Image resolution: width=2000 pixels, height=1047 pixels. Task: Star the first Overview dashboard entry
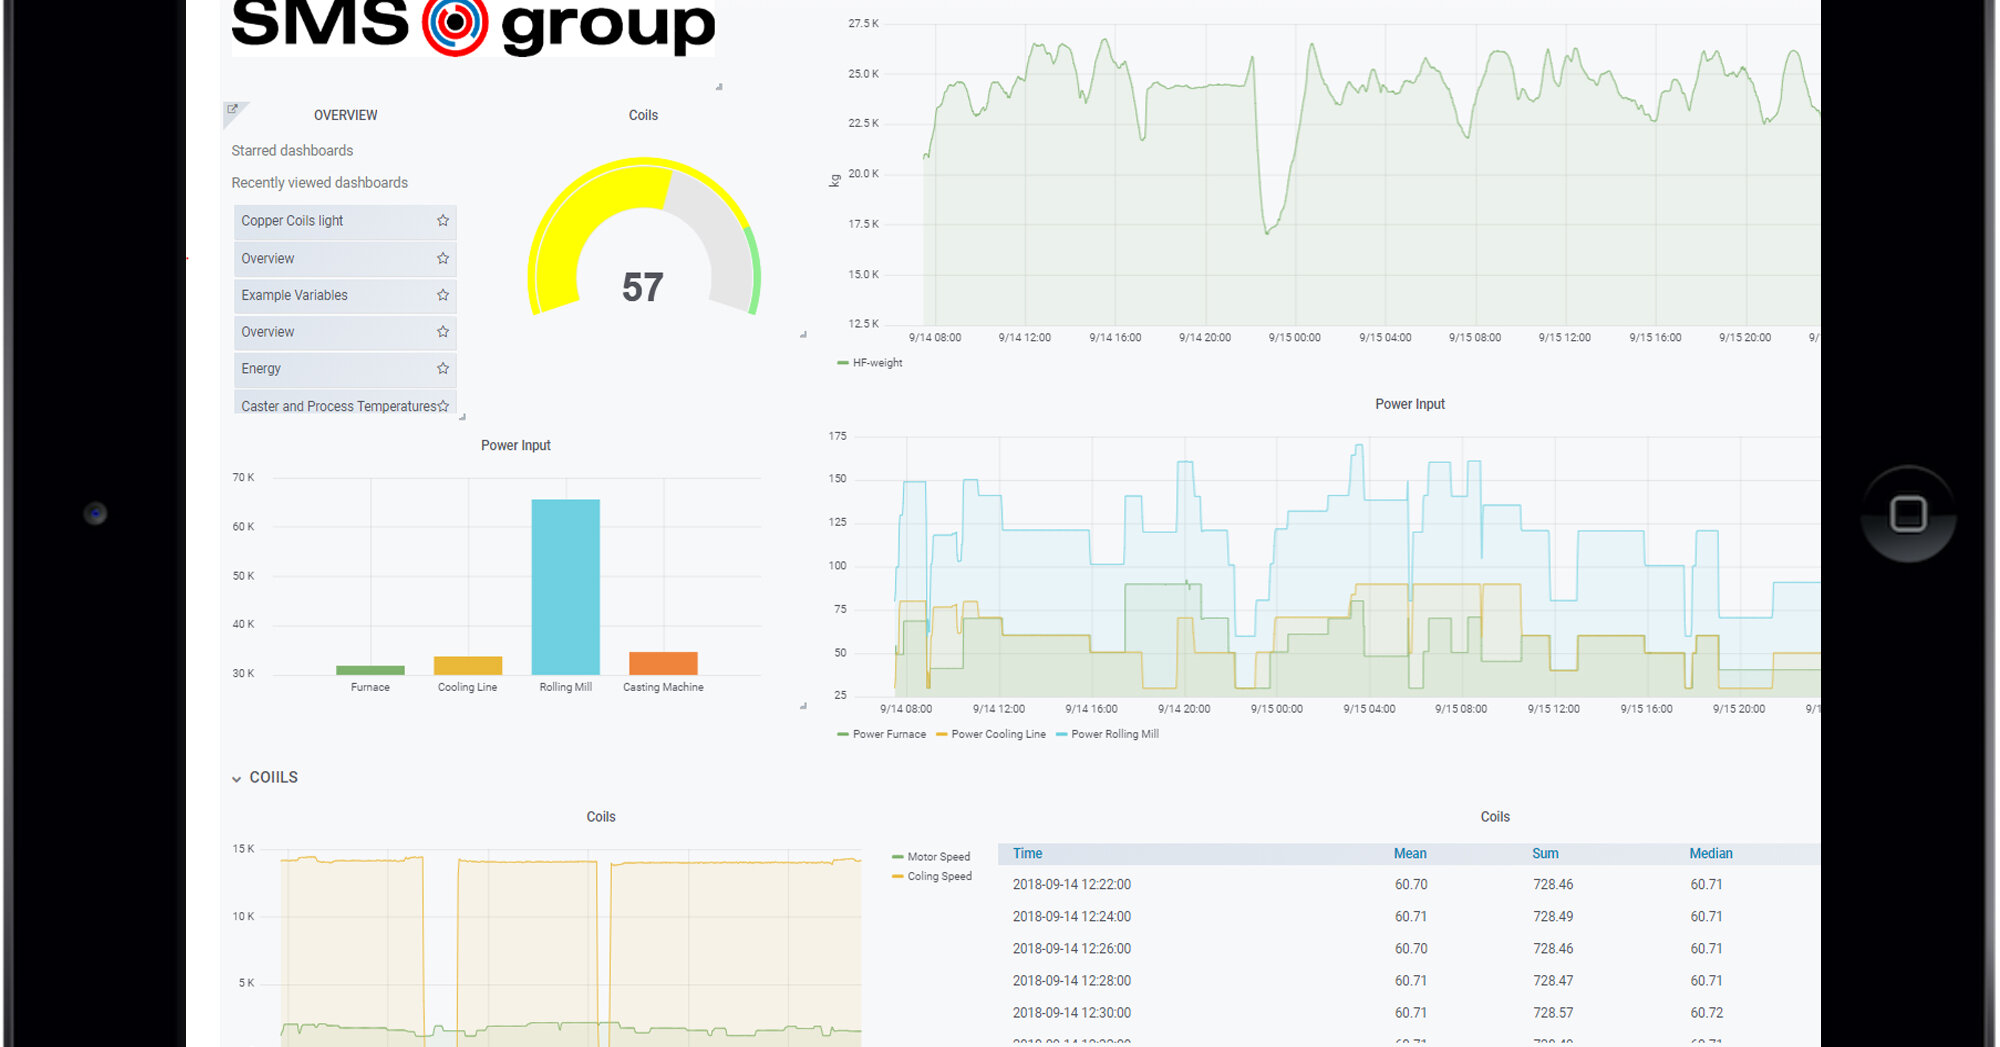click(x=443, y=258)
